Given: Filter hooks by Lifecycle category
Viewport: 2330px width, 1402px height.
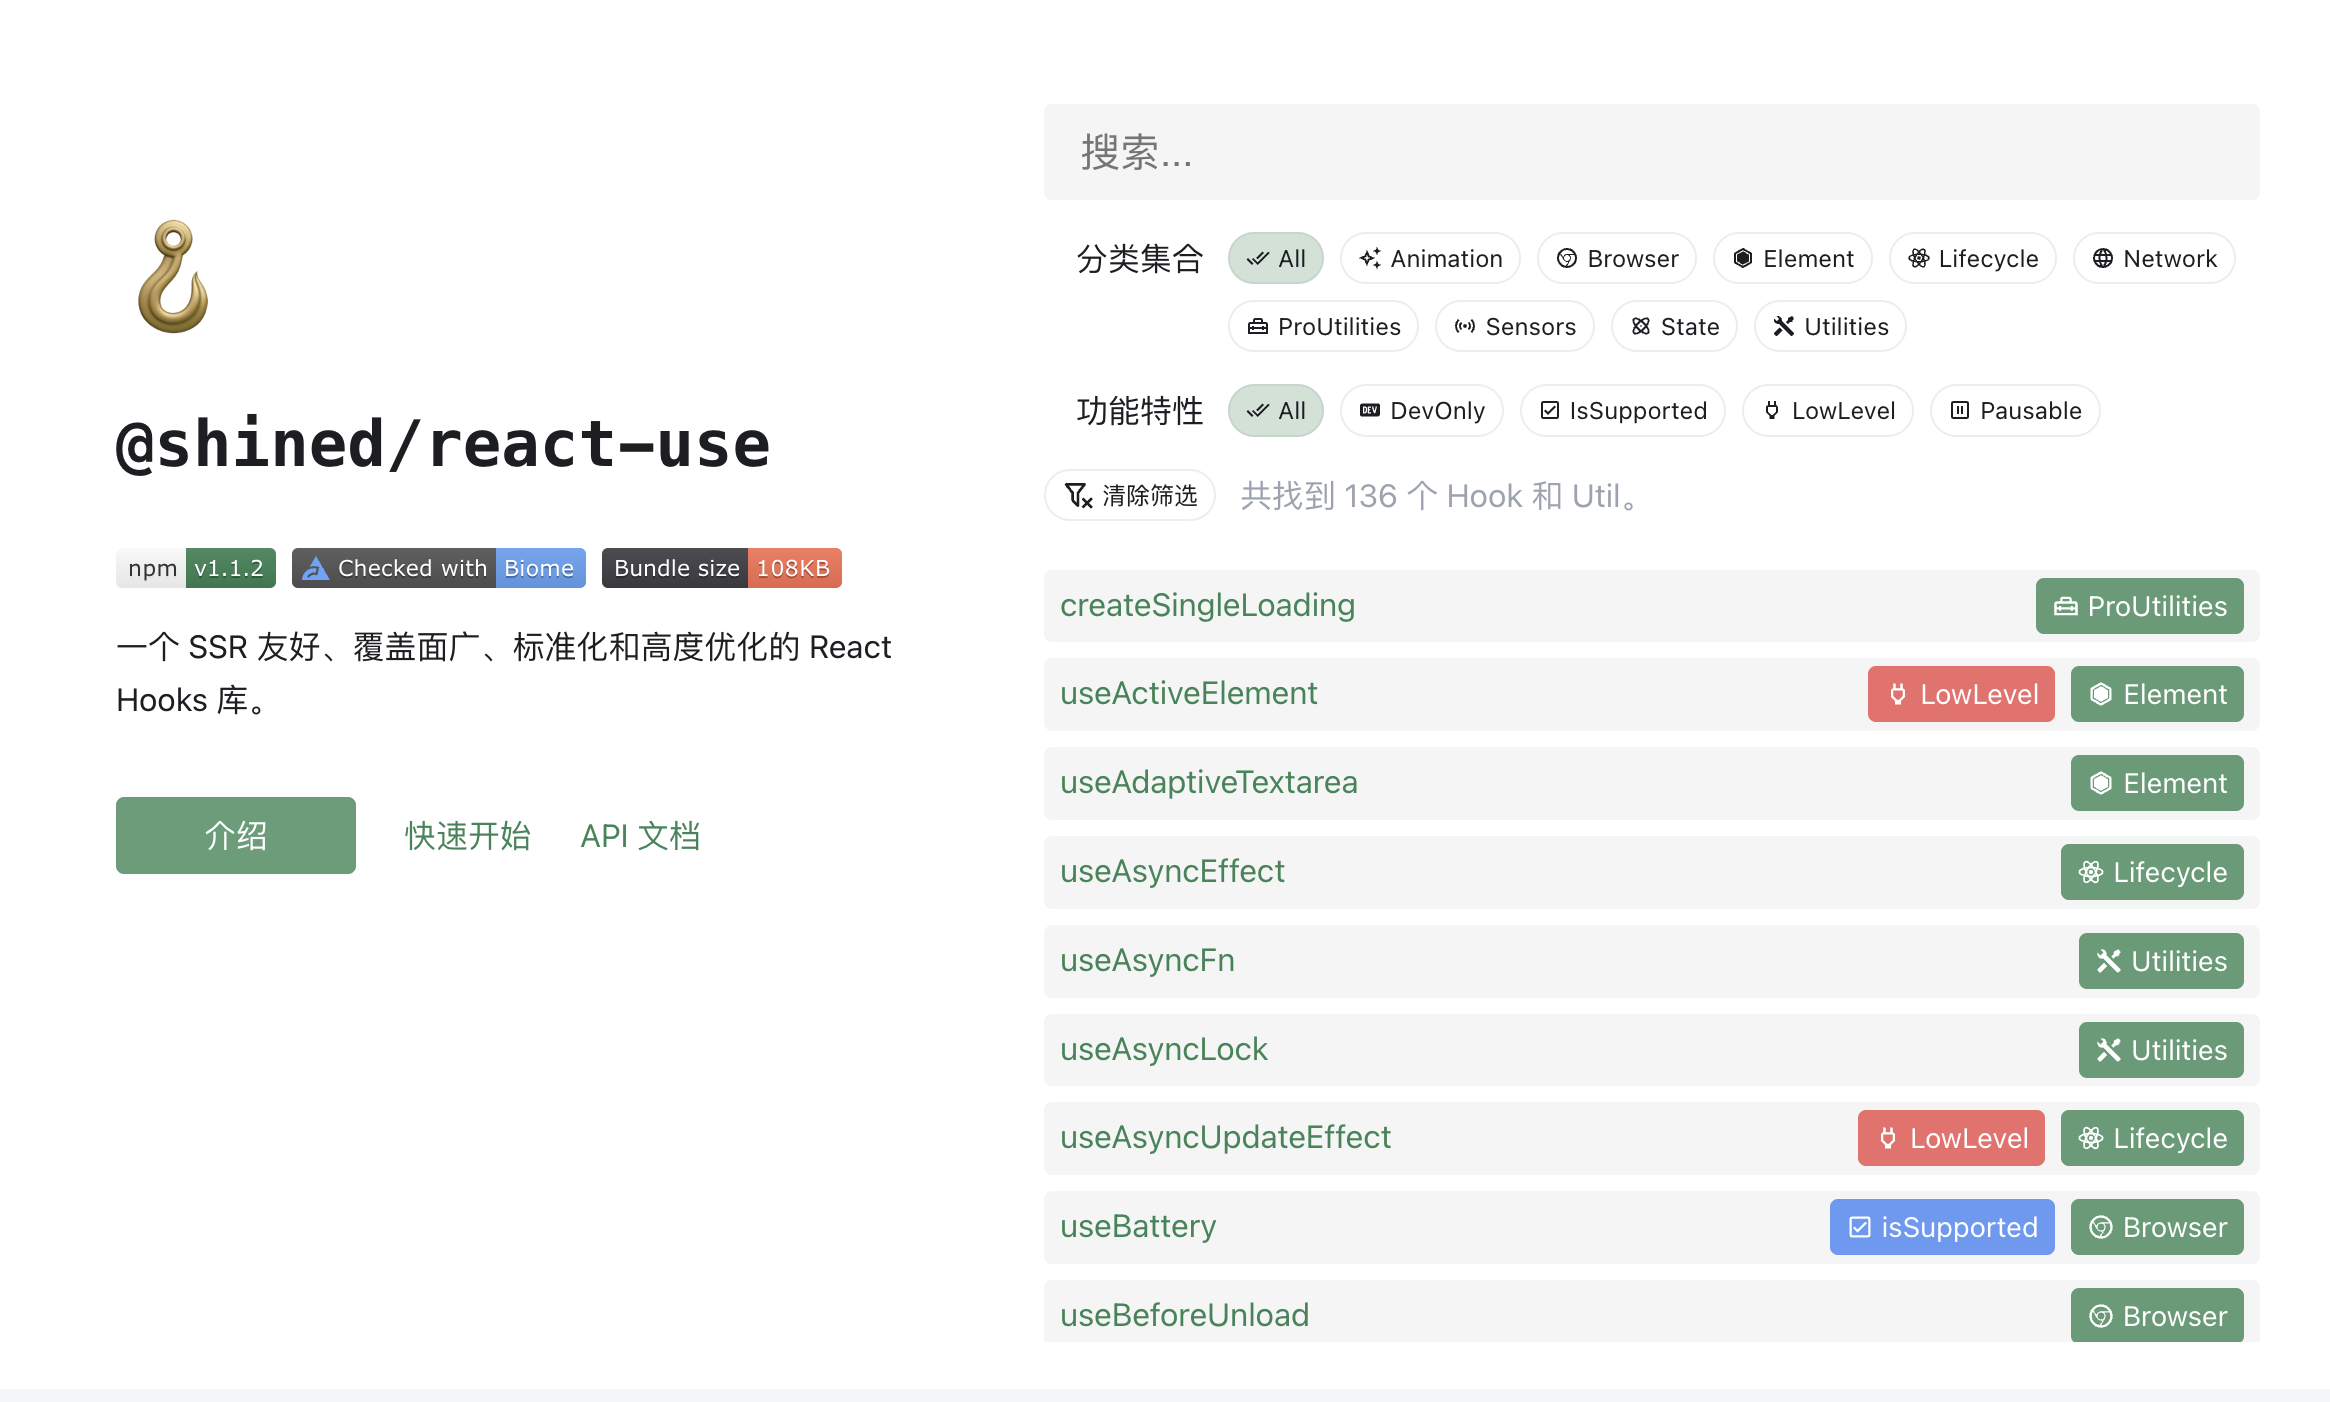Looking at the screenshot, I should tap(1973, 259).
